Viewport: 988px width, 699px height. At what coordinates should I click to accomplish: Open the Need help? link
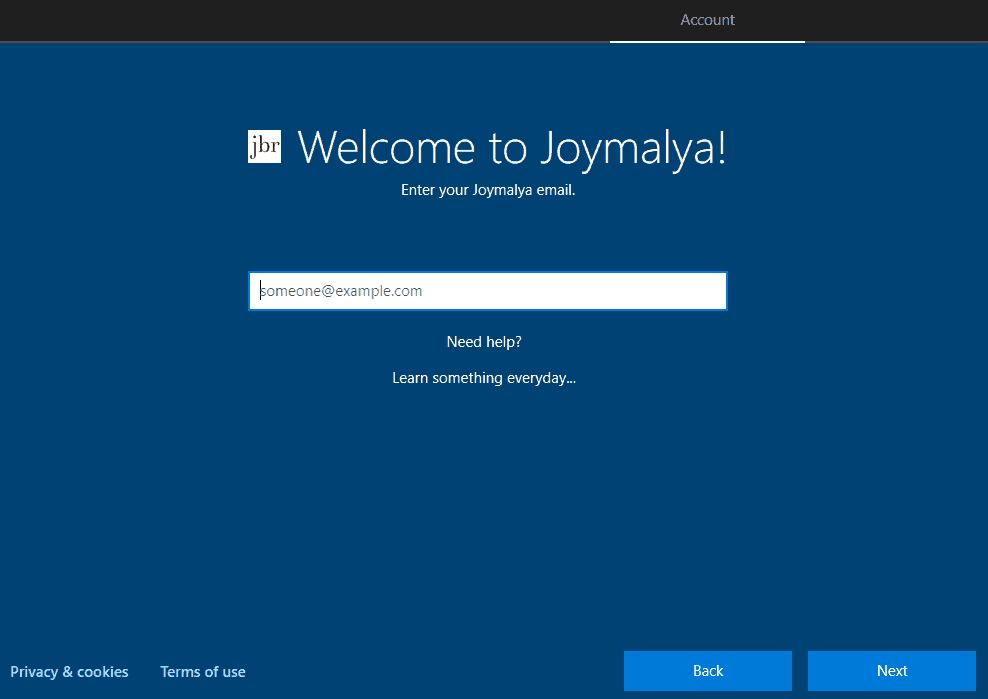click(x=484, y=342)
